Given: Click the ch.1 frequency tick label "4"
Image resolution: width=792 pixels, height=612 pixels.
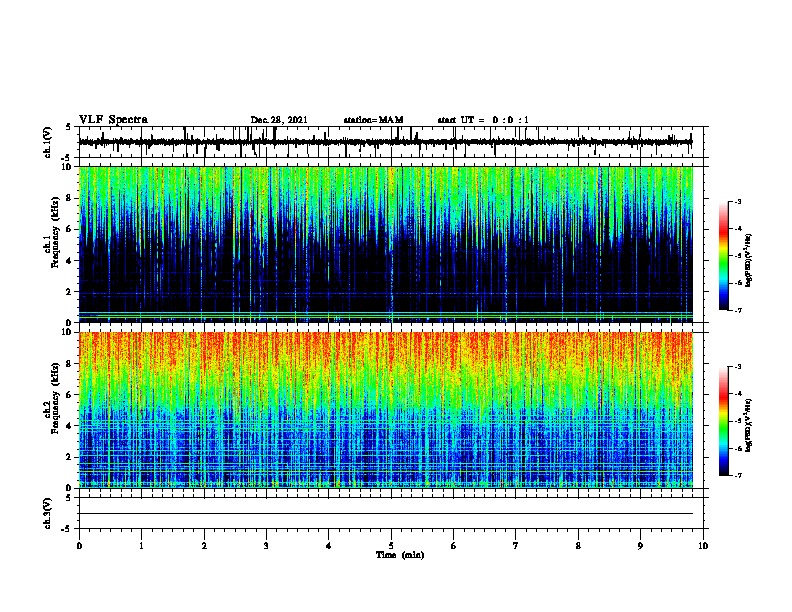Looking at the screenshot, I should point(70,261).
